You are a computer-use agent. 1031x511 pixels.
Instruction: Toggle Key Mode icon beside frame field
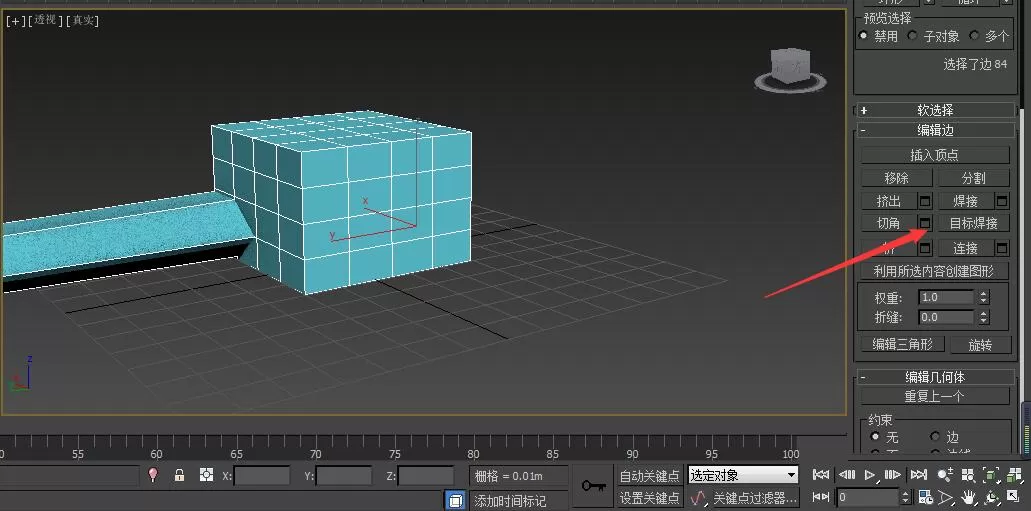coord(821,497)
